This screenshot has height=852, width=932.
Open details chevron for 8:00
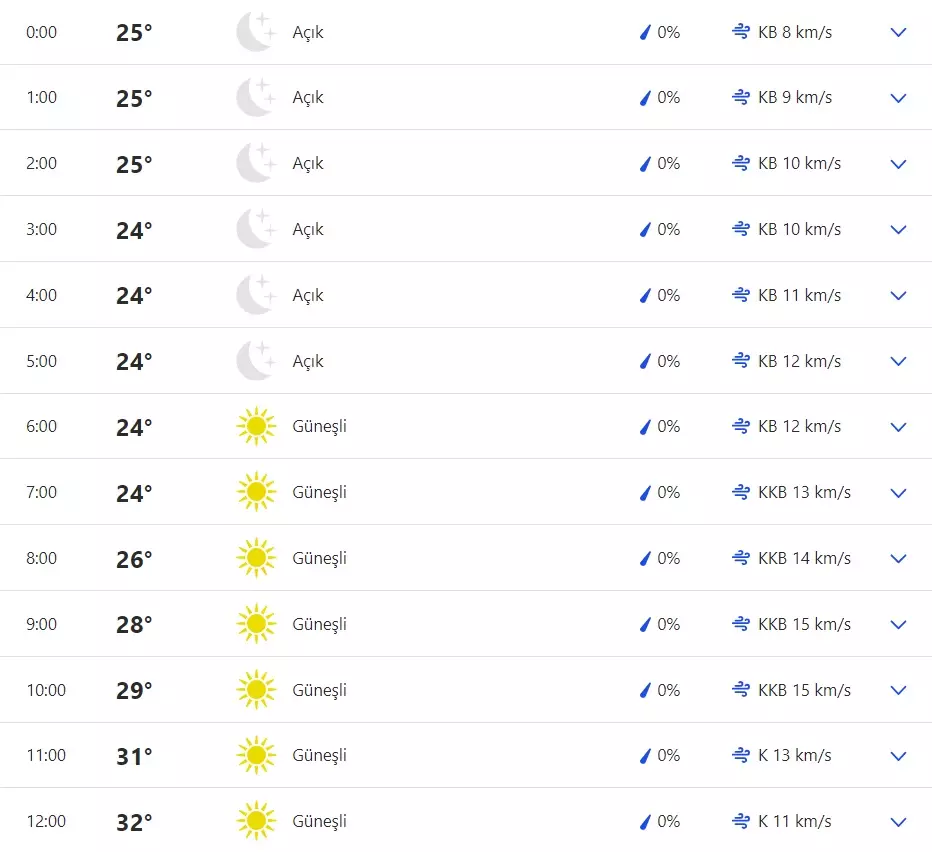coord(898,559)
